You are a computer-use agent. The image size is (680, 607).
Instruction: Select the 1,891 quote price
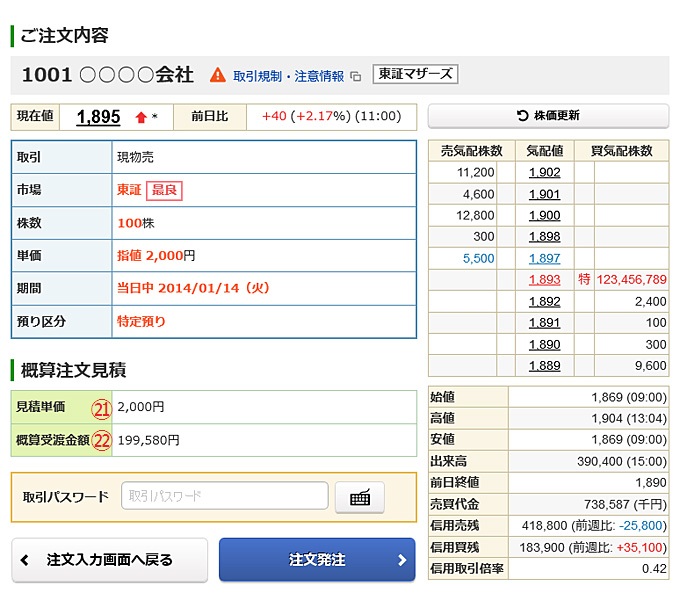(544, 323)
